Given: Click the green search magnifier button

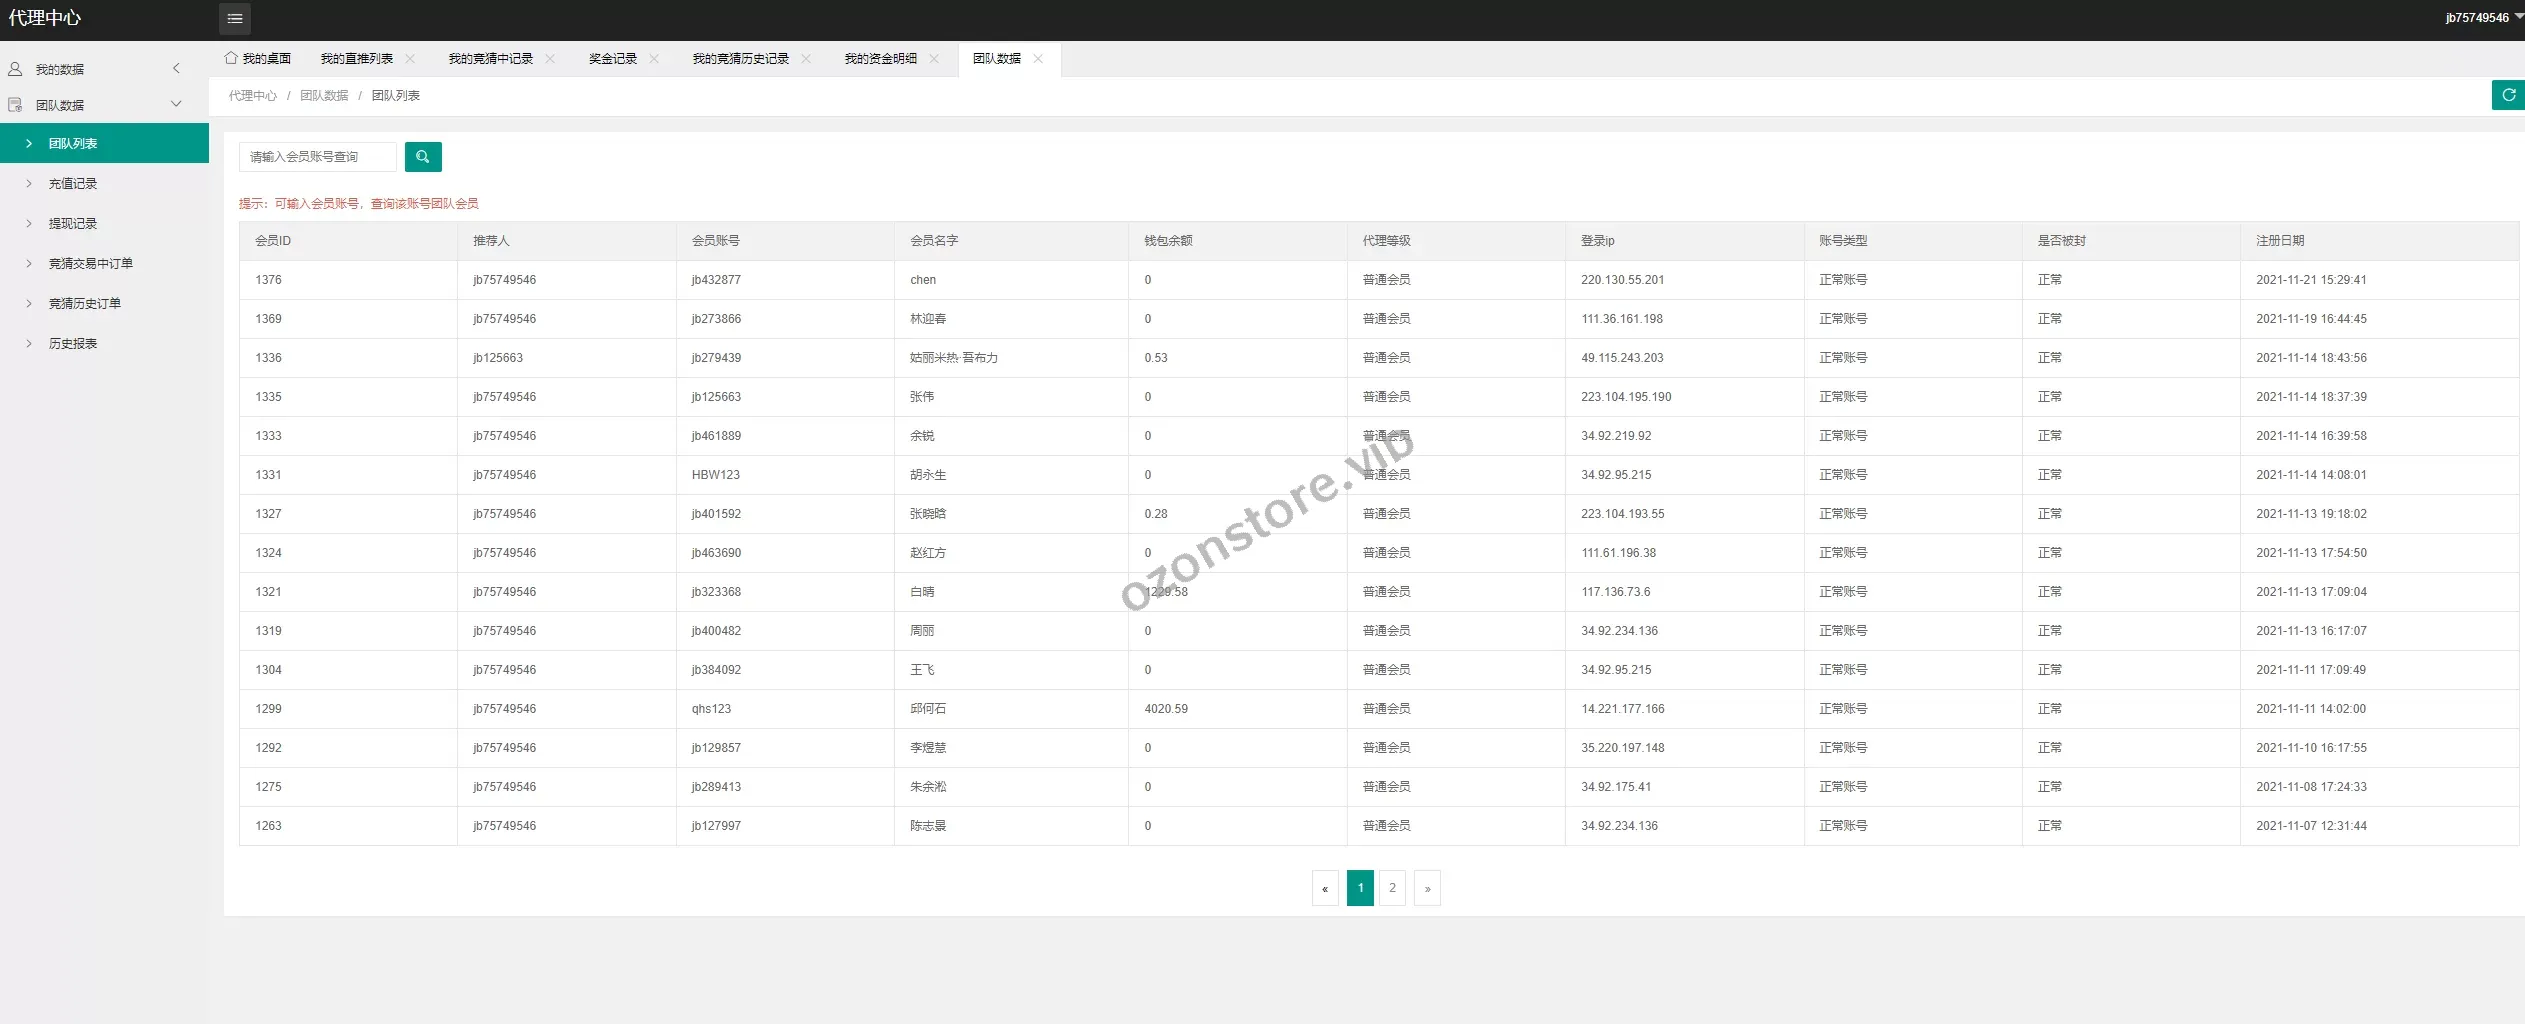Looking at the screenshot, I should tap(423, 157).
